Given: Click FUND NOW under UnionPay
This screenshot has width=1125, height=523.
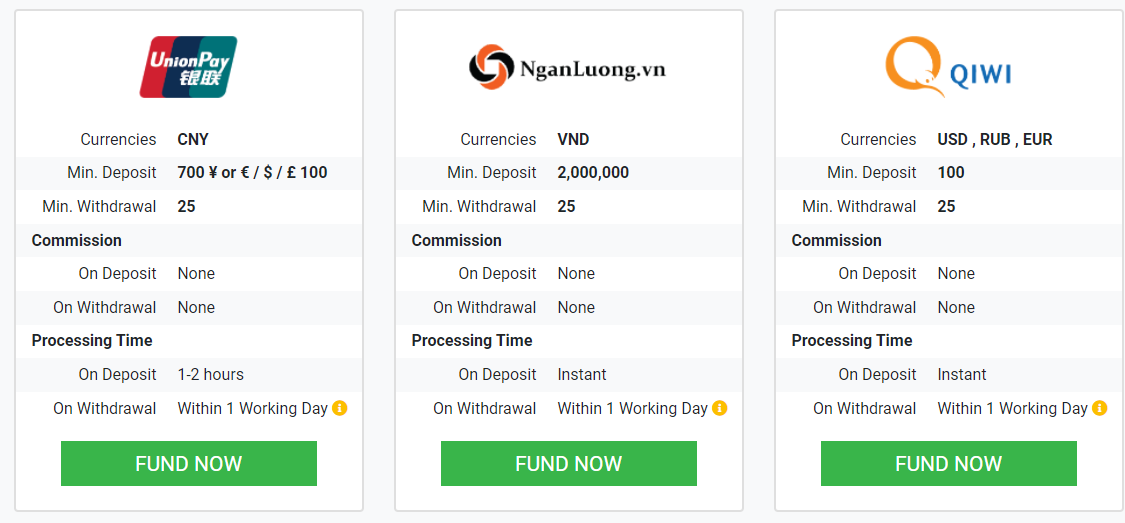Looking at the screenshot, I should [x=189, y=463].
